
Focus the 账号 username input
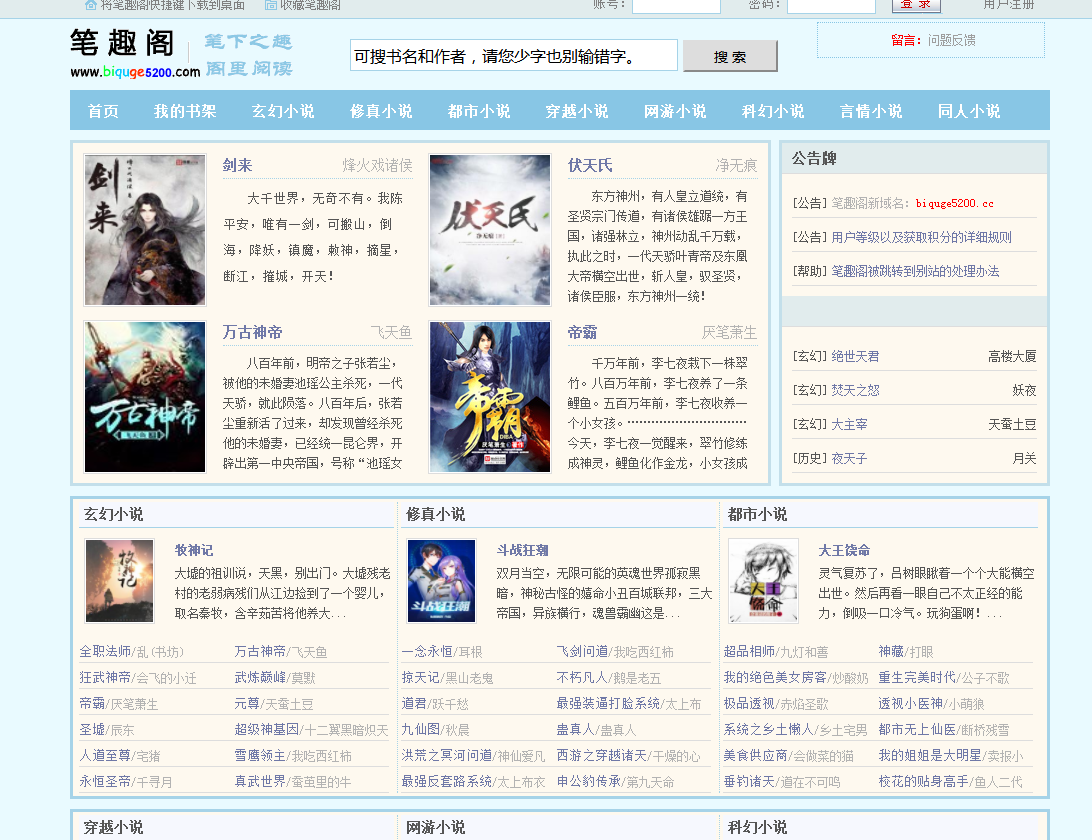coord(676,6)
